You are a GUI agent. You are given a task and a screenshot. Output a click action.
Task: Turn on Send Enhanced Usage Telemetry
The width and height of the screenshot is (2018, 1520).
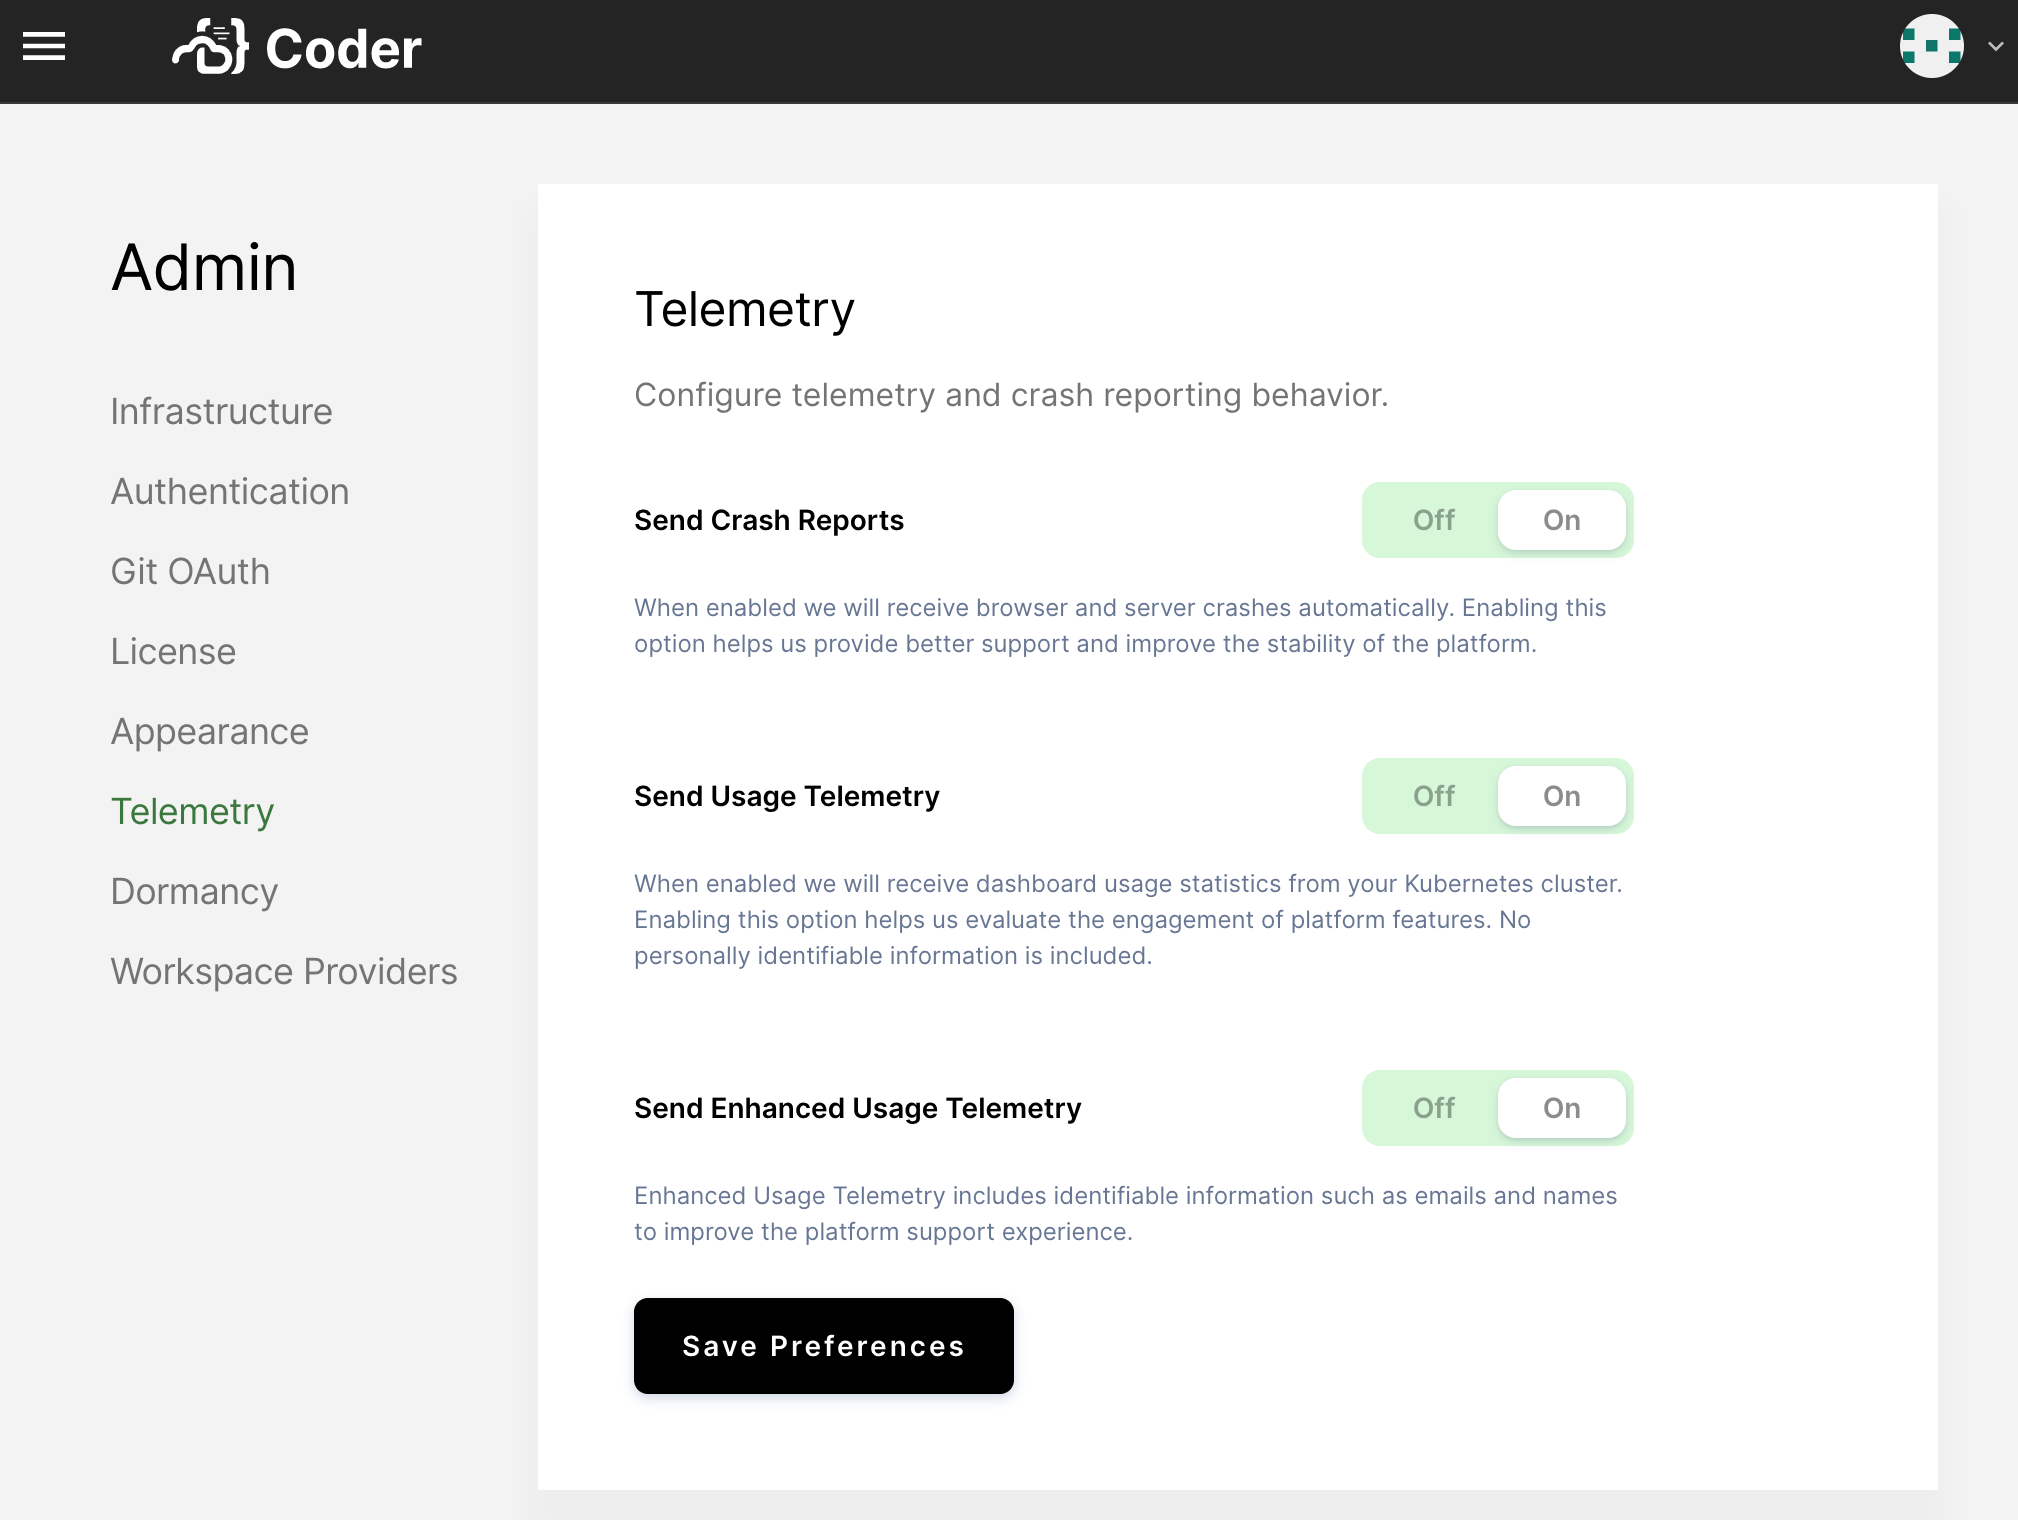coord(1560,1108)
